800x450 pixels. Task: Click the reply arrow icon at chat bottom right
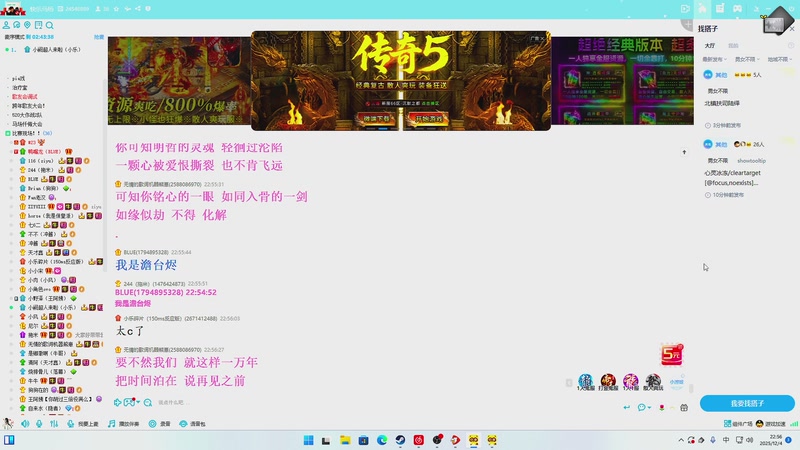pyautogui.click(x=627, y=407)
